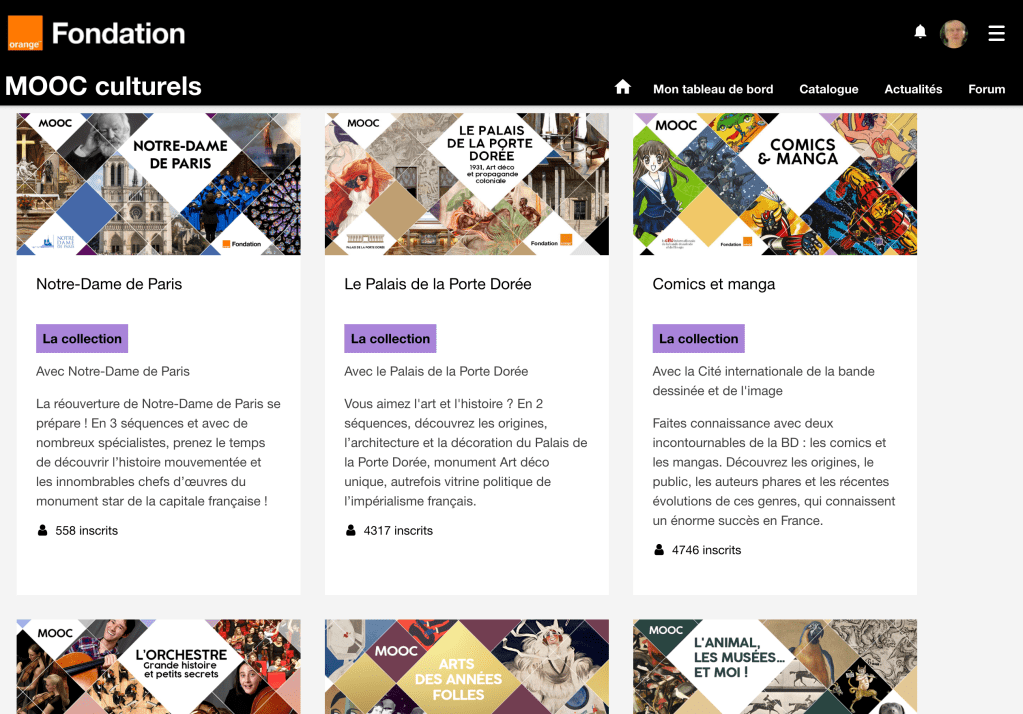Open the user profile avatar
Viewport: 1023px width, 714px height.
(x=953, y=33)
